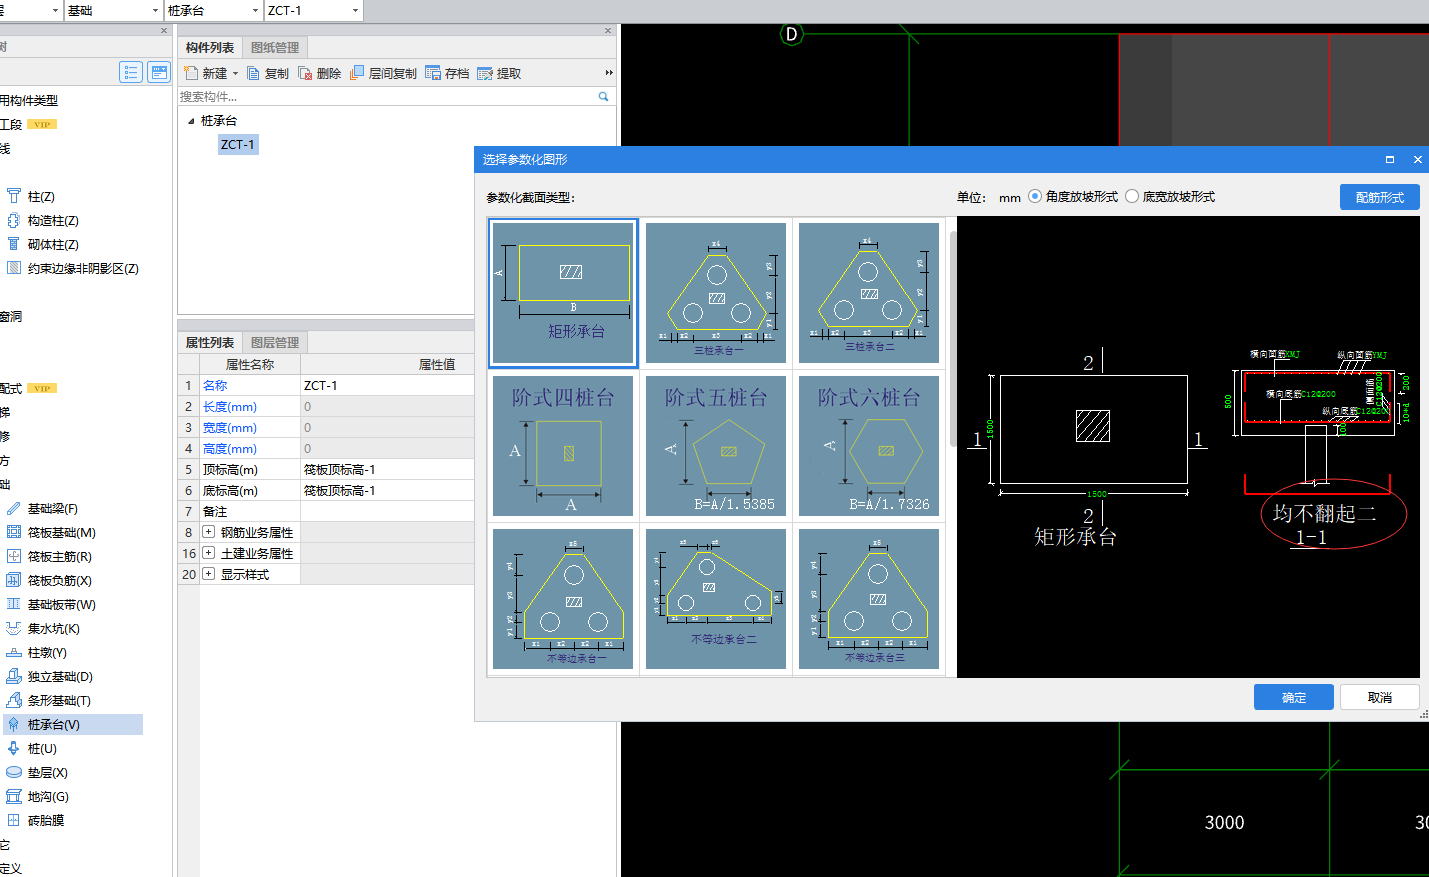This screenshot has width=1429, height=877.
Task: Select 构造柱(Z) component
Action: pyautogui.click(x=52, y=221)
